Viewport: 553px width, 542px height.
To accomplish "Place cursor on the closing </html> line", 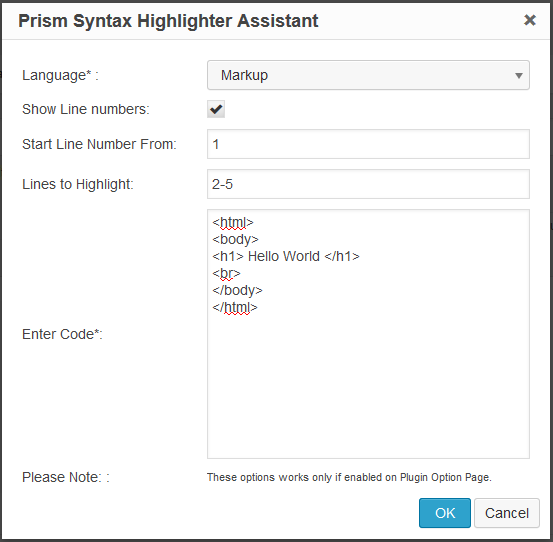I will tap(235, 307).
